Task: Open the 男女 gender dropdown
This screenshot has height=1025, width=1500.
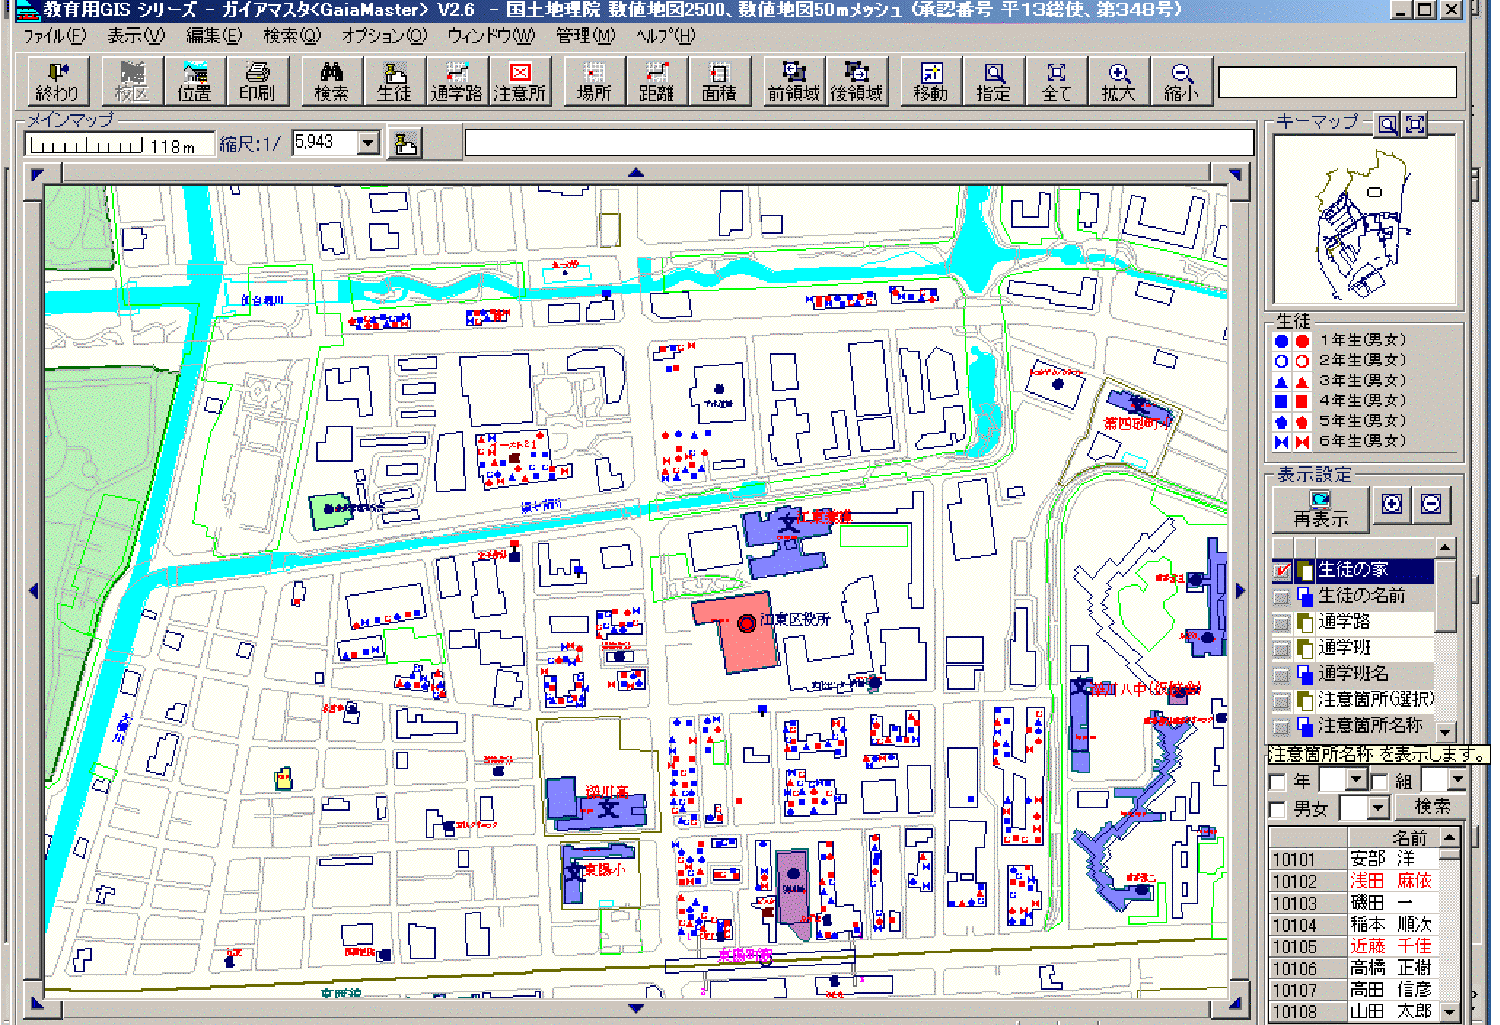Action: pos(1378,807)
